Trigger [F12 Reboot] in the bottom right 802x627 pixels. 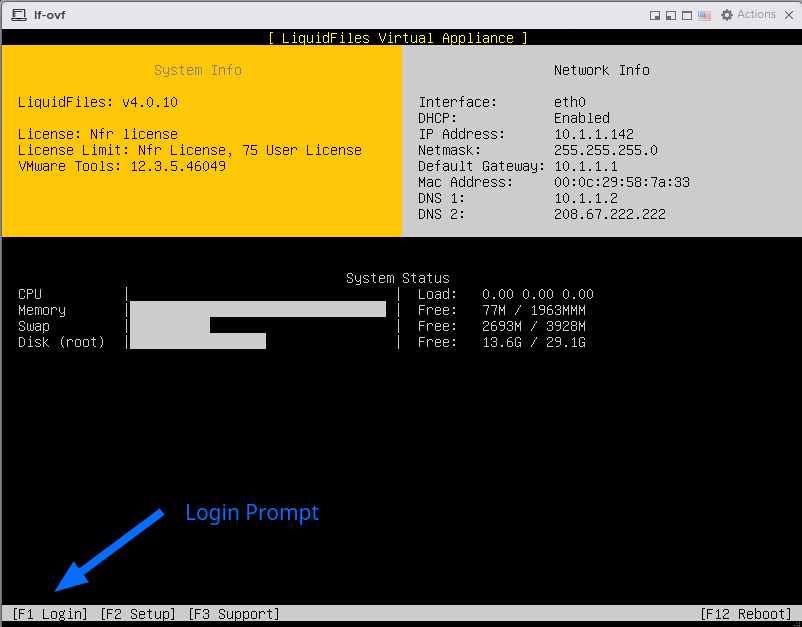744,613
